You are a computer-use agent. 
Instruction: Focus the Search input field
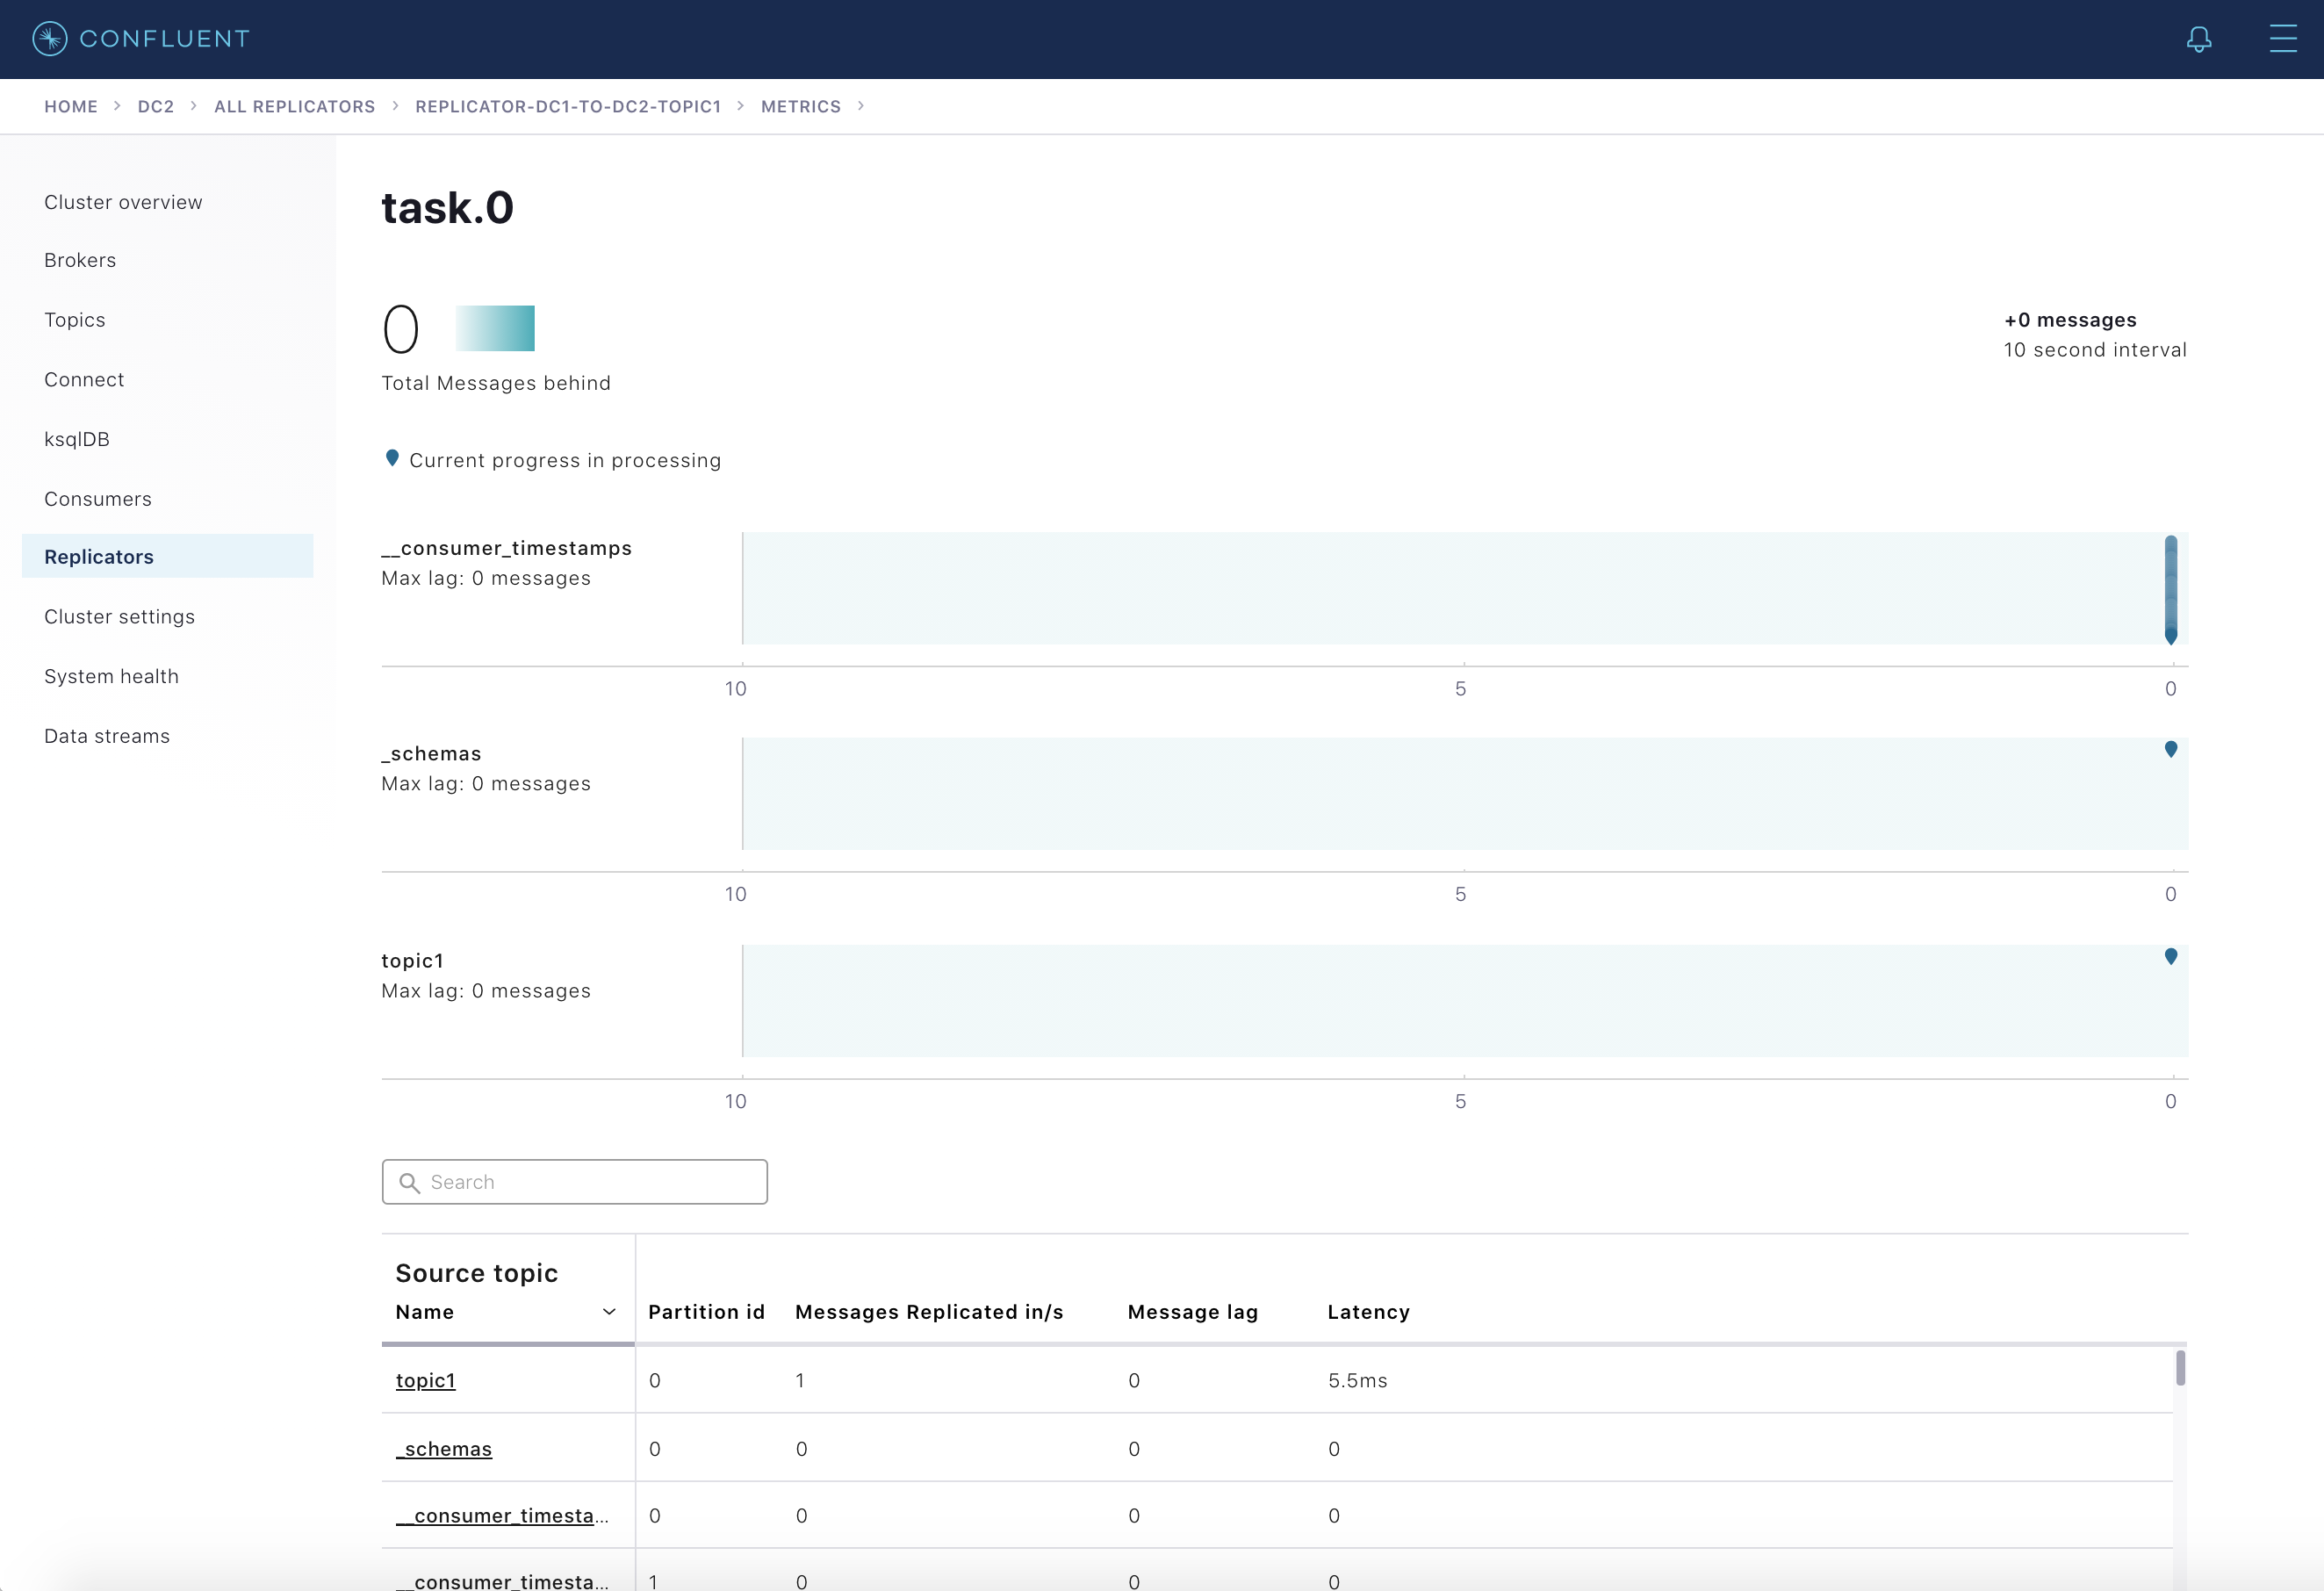[x=590, y=1182]
